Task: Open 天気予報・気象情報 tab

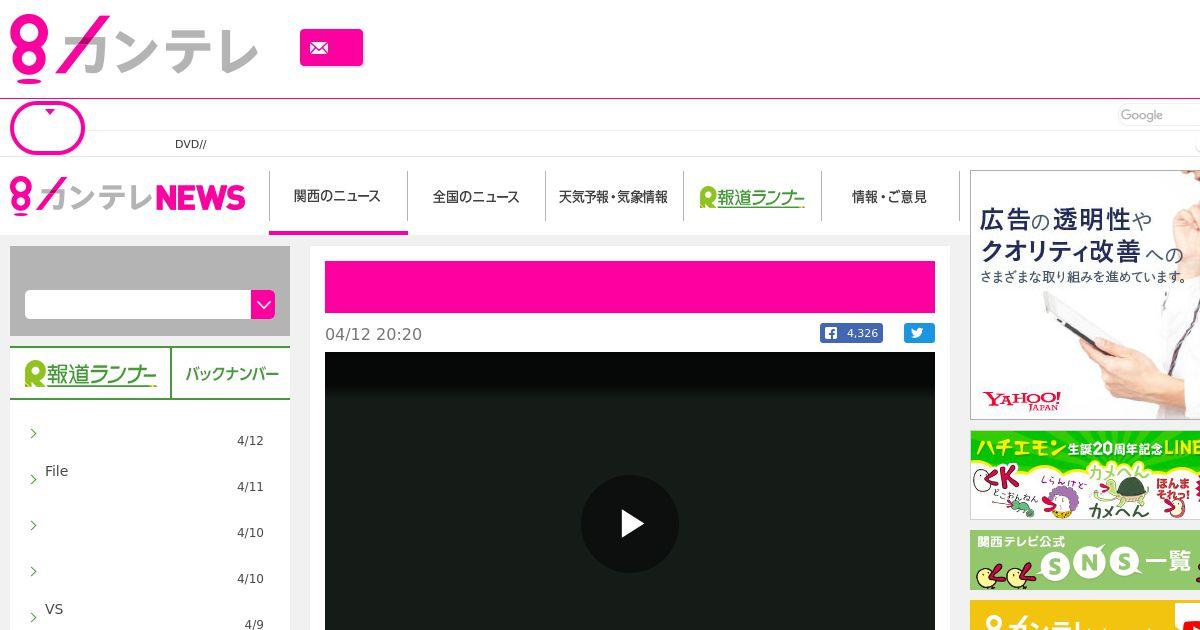Action: pos(613,197)
